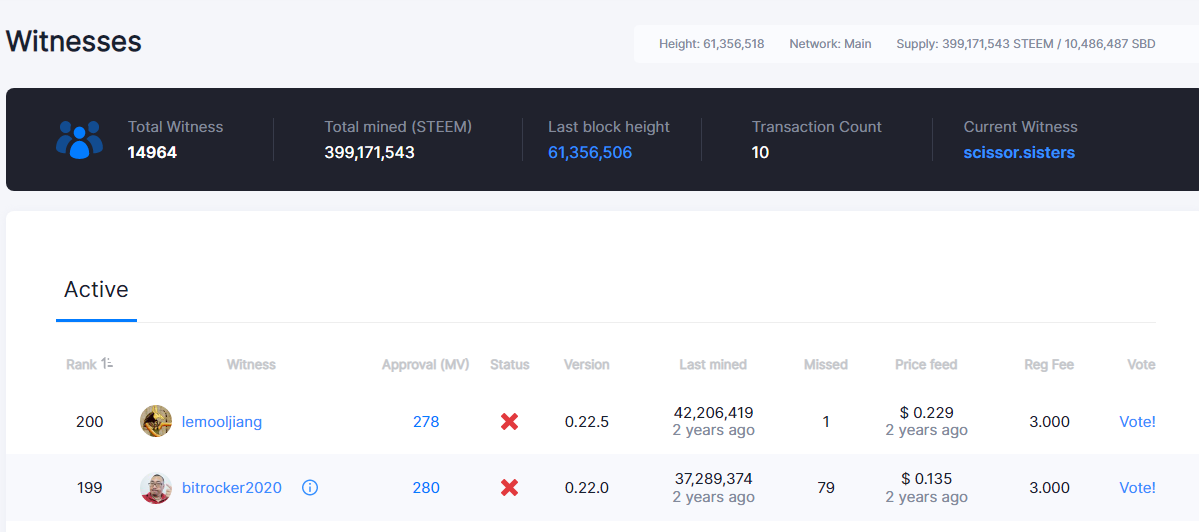Click the Supply STEEM / SBD text
The image size is (1199, 532).
(x=1025, y=44)
